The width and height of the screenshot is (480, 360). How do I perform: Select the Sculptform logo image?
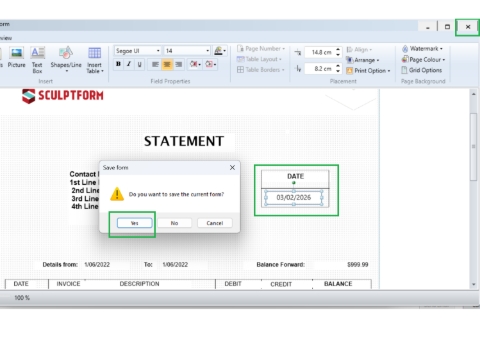click(x=63, y=96)
